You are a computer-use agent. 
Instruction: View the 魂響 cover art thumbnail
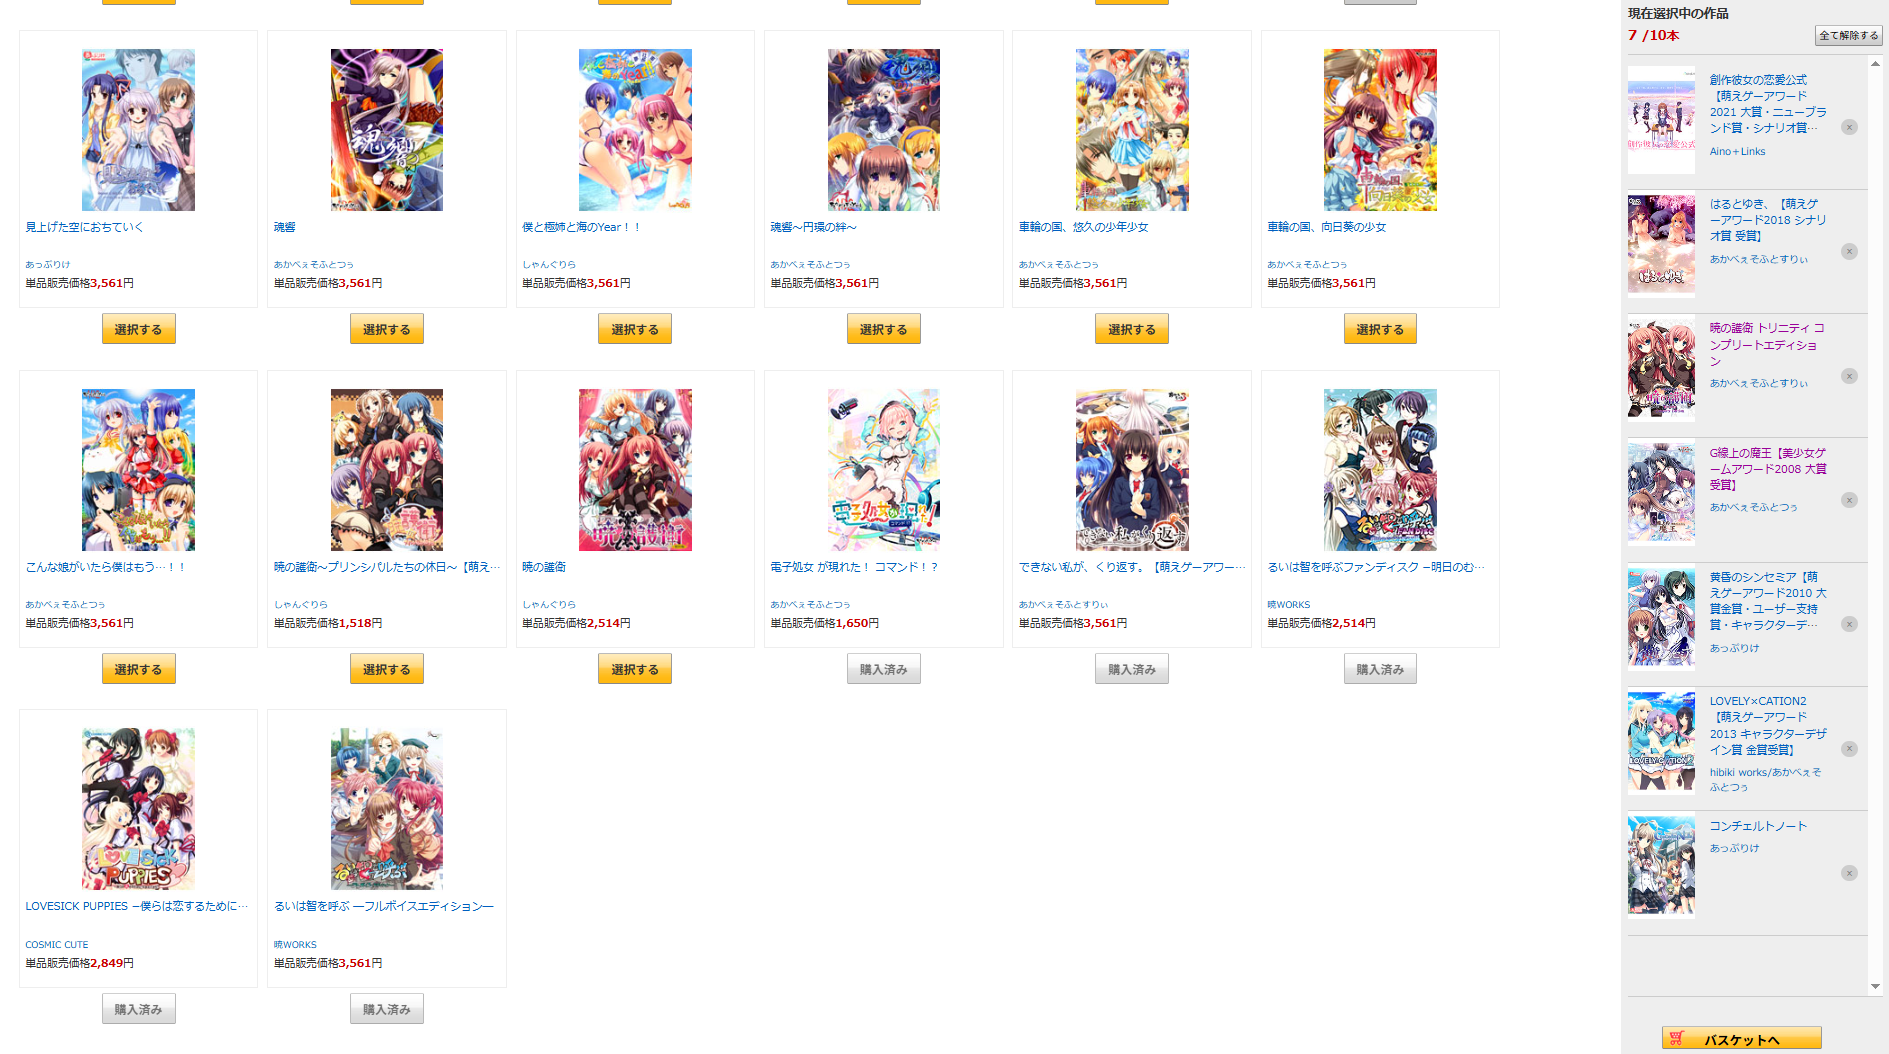click(x=387, y=130)
